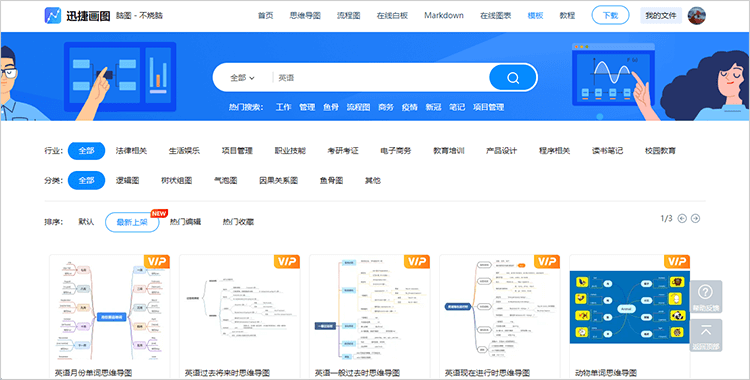Click the 帮助反馈 question mark icon
The width and height of the screenshot is (750, 380).
coord(706,291)
